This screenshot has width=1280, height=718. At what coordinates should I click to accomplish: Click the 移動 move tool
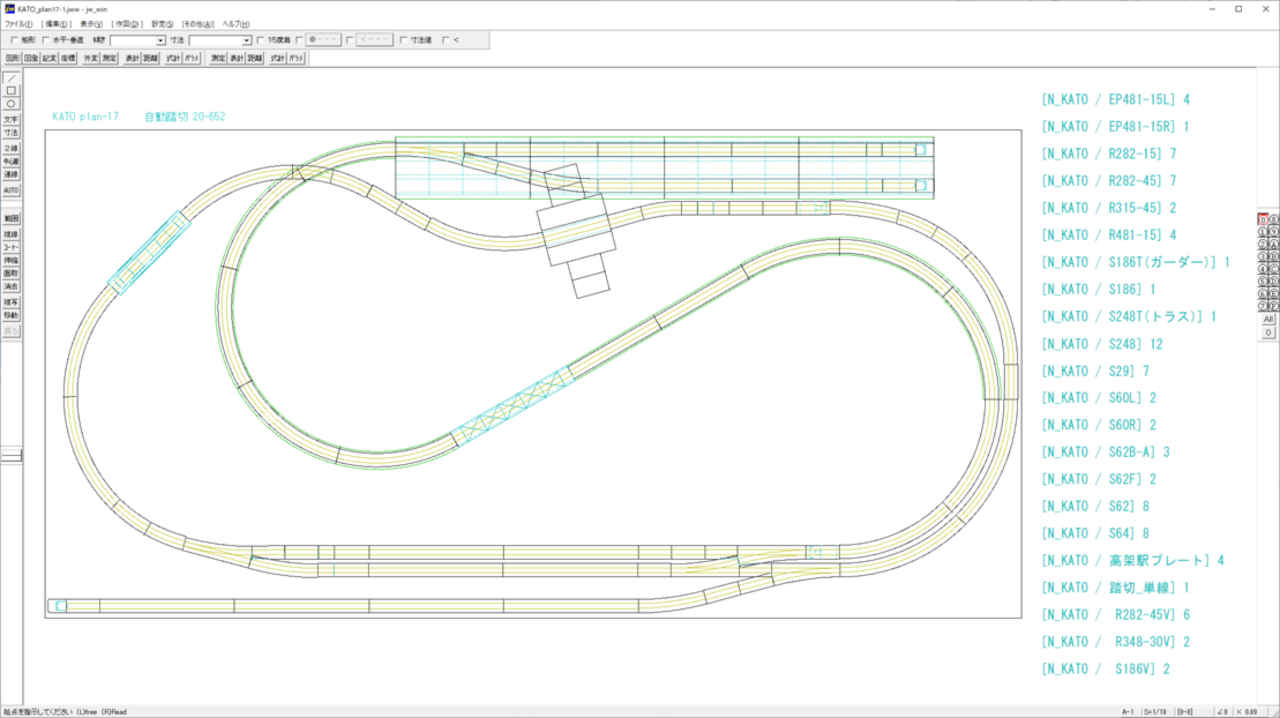(11, 315)
